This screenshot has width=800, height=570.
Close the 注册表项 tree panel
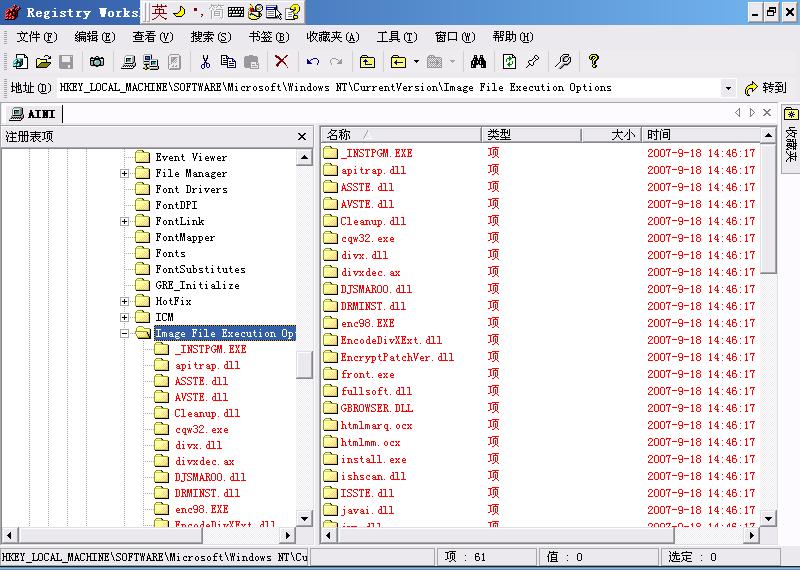[x=302, y=136]
